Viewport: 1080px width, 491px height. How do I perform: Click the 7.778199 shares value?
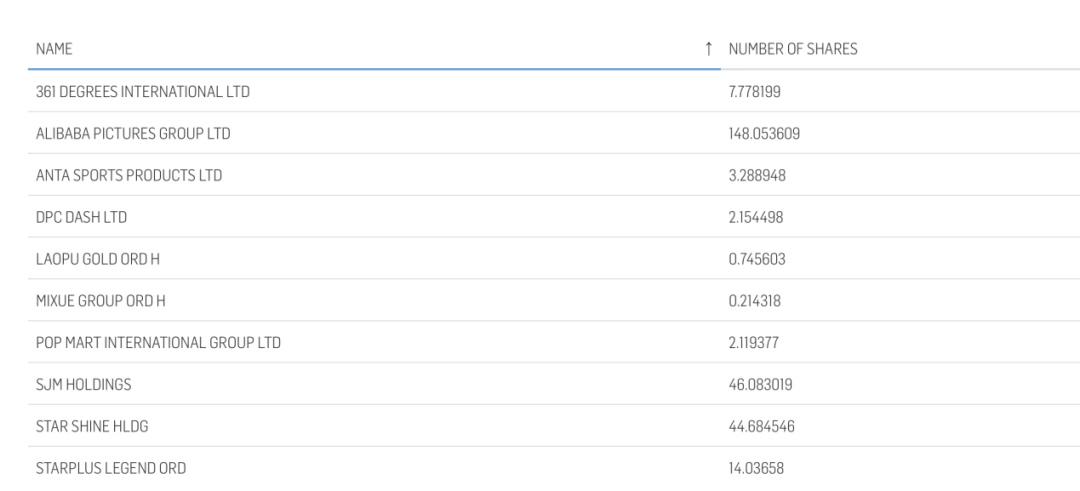pos(756,92)
